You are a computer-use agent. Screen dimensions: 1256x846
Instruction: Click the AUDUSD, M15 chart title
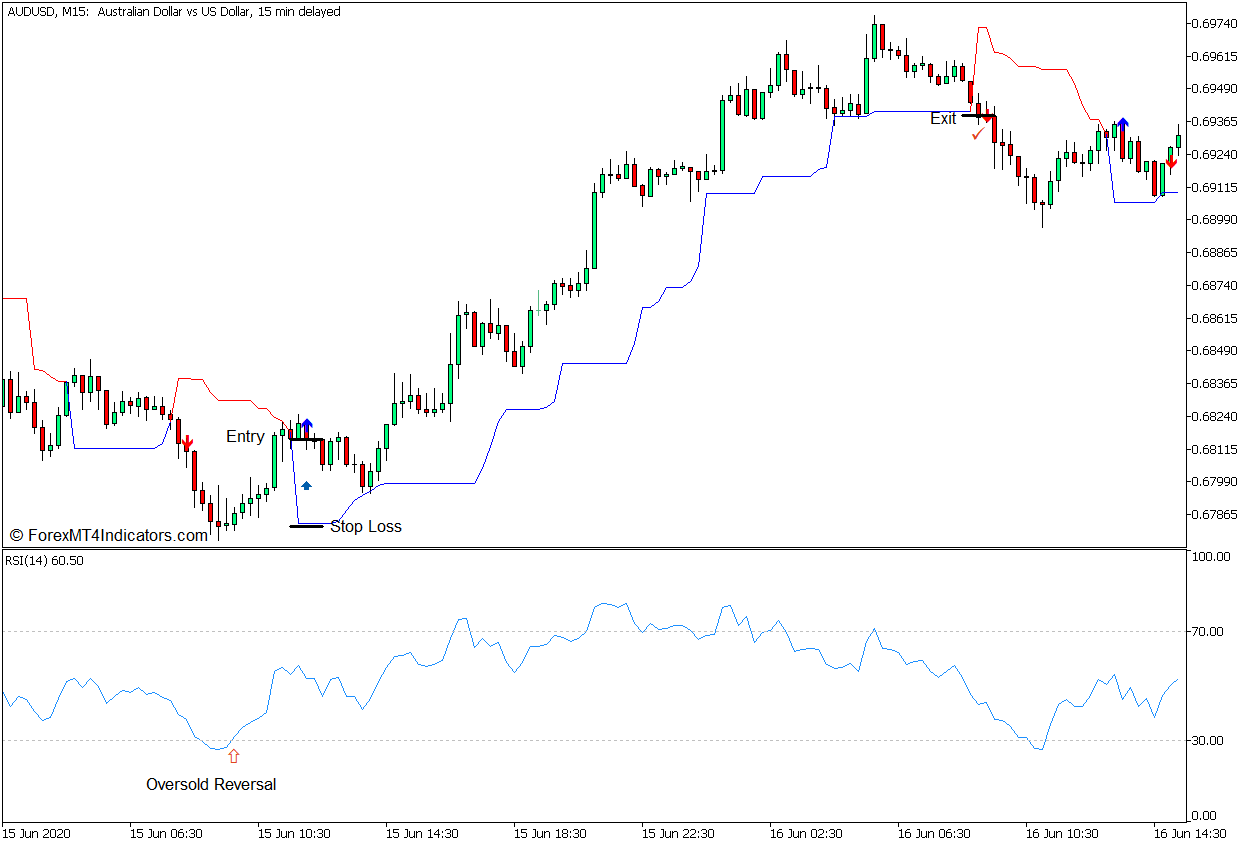(173, 12)
